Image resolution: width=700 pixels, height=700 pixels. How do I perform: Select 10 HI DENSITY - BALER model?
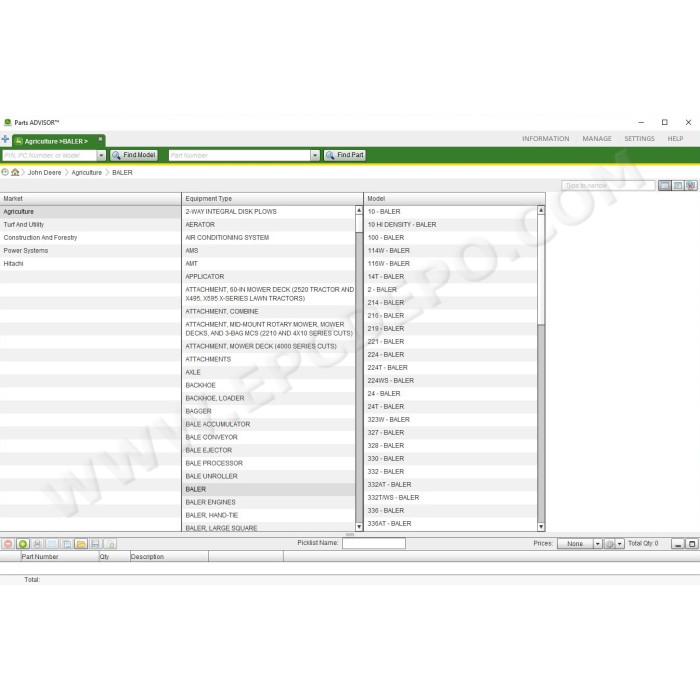[x=451, y=225]
